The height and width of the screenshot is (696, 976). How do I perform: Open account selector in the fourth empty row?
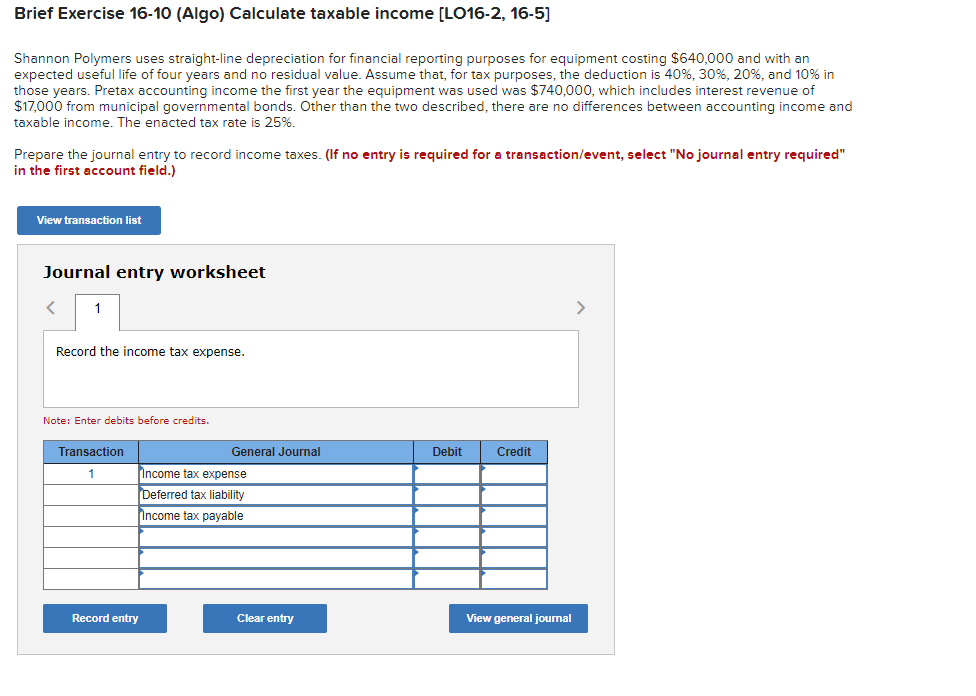[276, 536]
